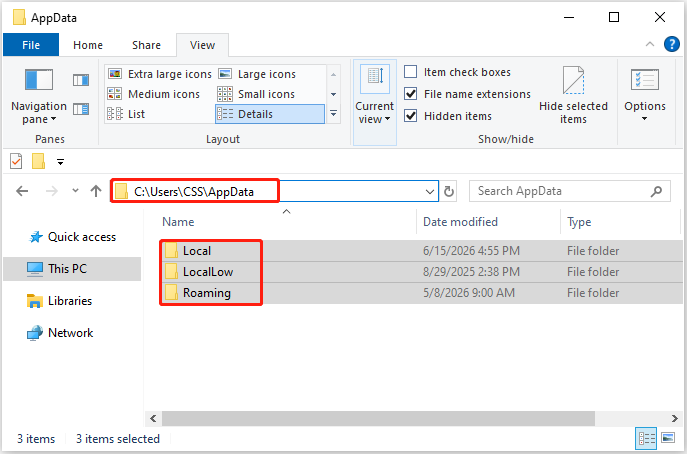
Task: Click the scrollbar left arrow
Action: [153, 418]
